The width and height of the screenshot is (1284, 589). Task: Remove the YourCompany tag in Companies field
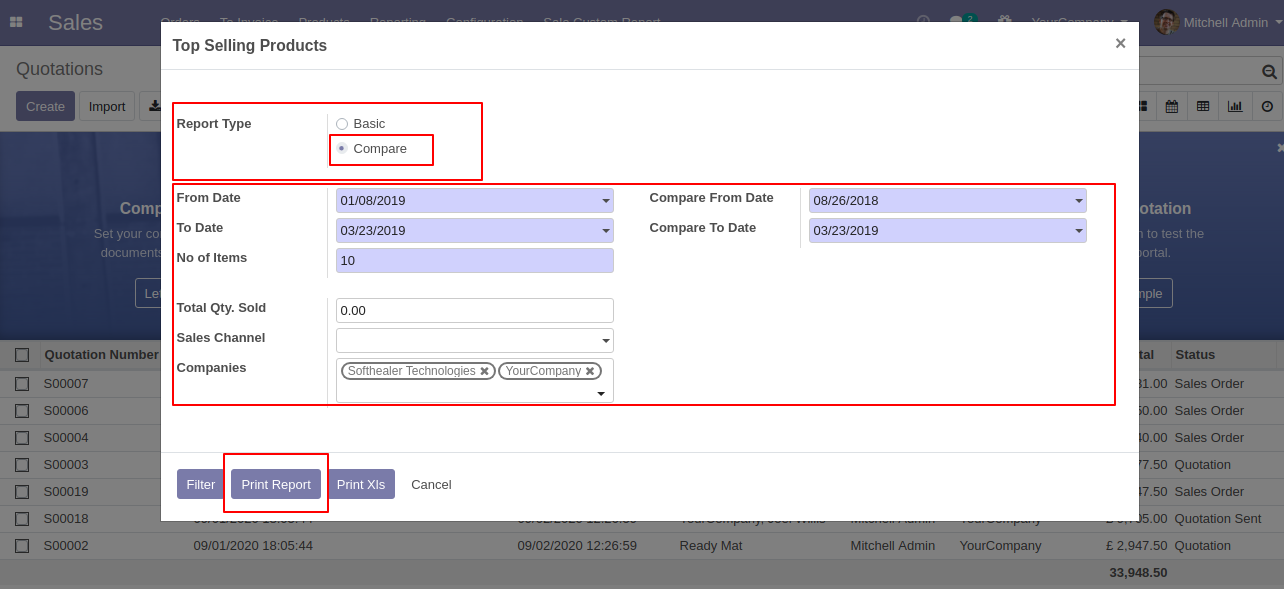[x=590, y=371]
